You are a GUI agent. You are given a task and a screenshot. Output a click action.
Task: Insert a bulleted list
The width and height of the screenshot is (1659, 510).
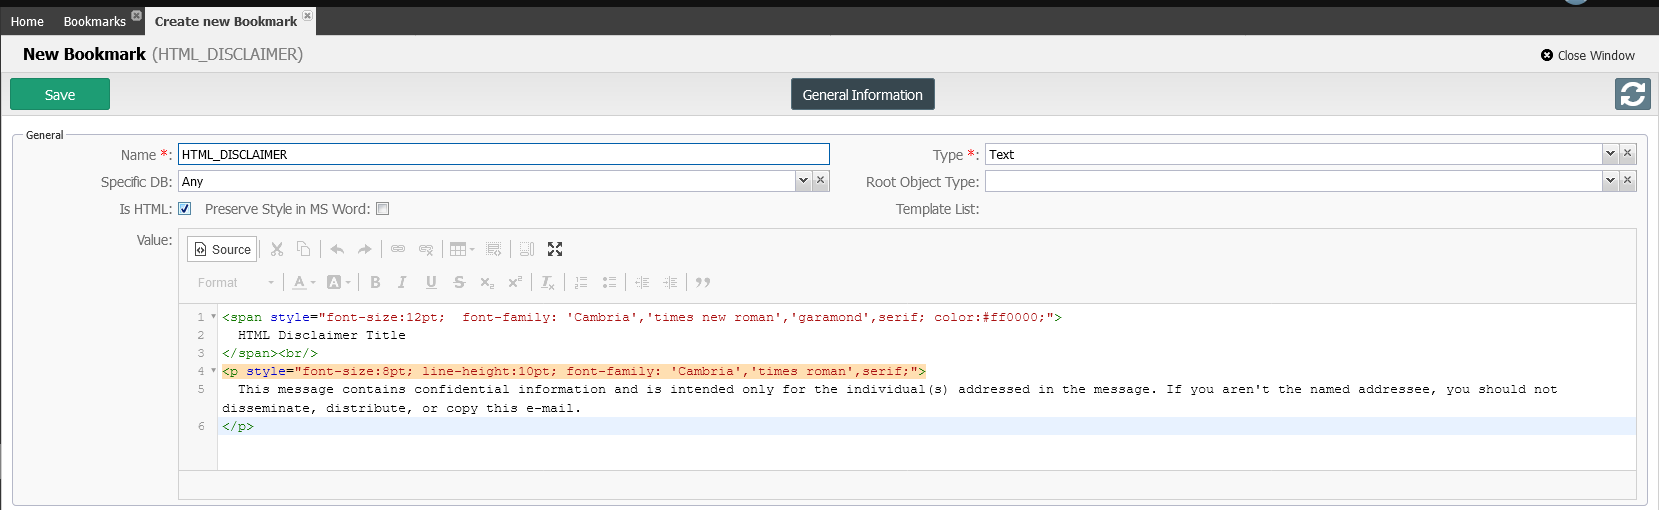[x=609, y=283]
